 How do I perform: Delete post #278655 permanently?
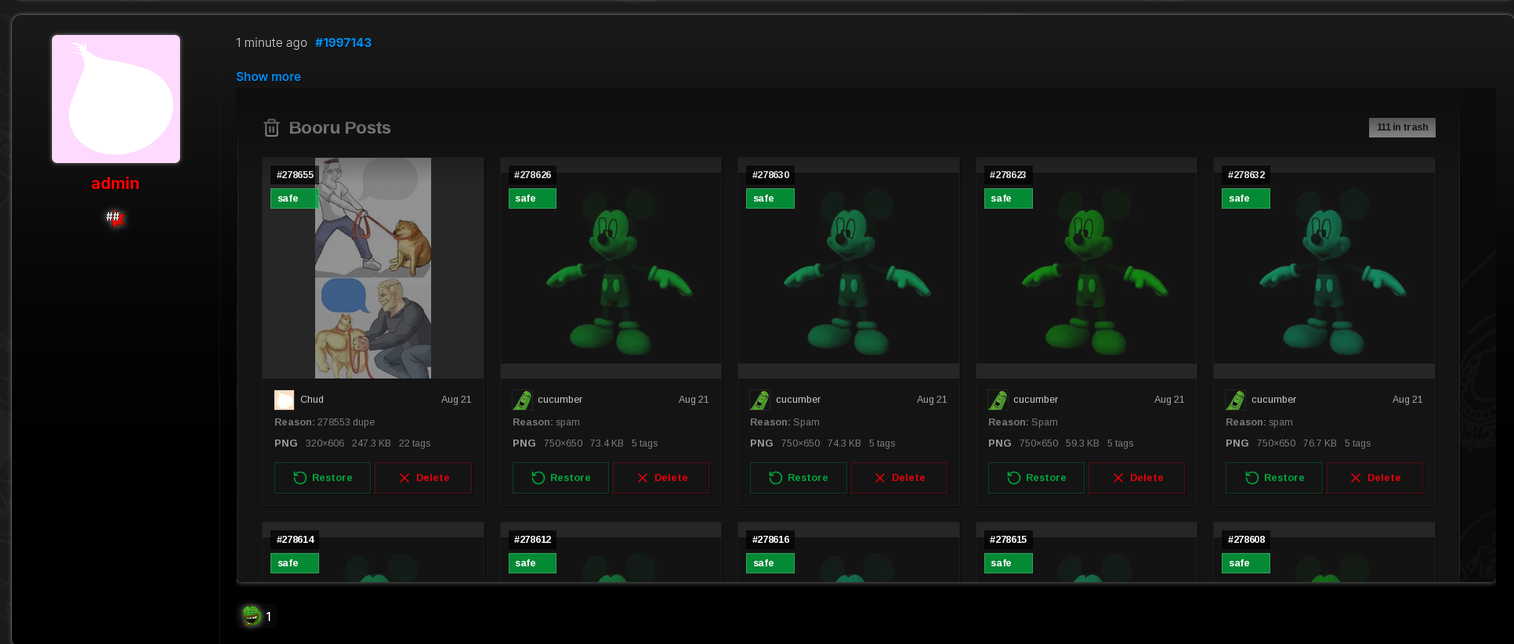tap(423, 478)
